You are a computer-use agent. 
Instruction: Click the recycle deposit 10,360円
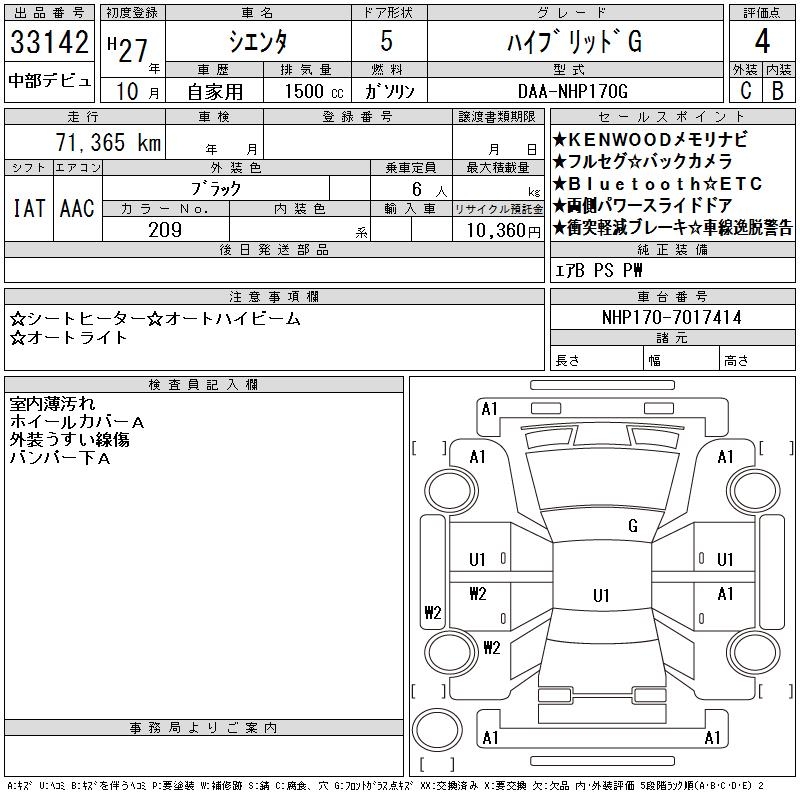click(503, 231)
